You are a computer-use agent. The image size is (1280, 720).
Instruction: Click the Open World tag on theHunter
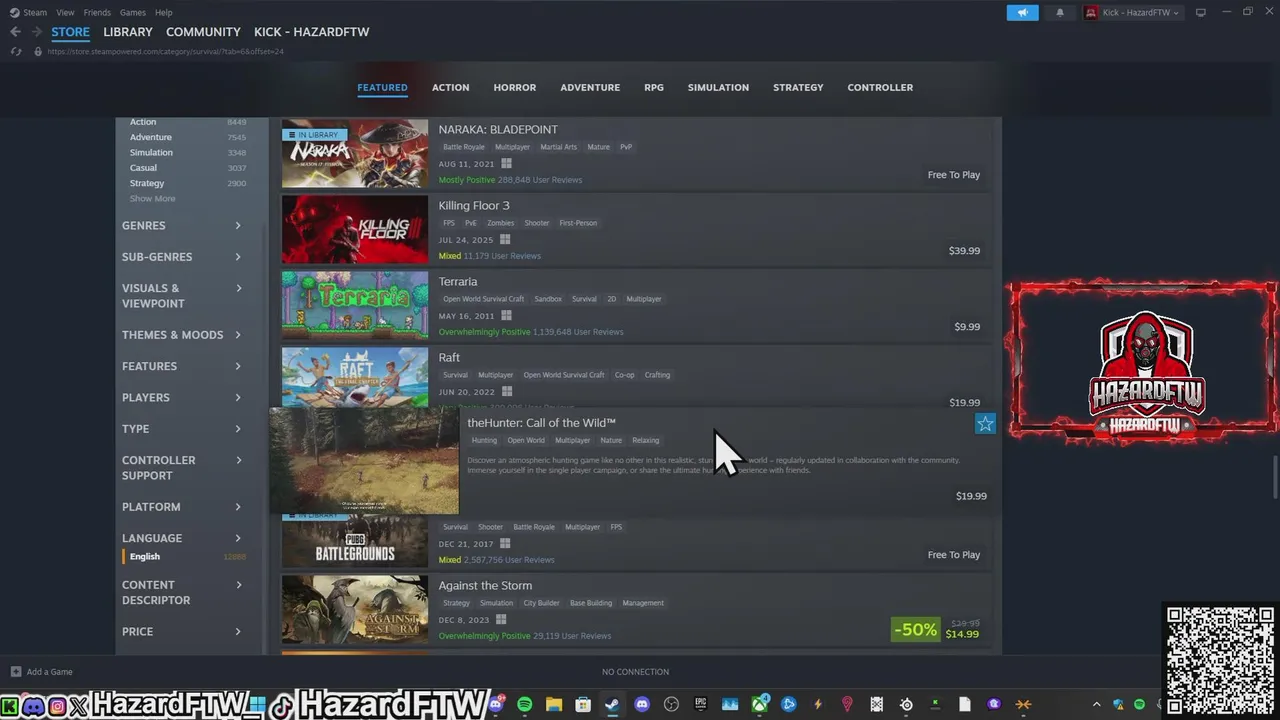[526, 440]
